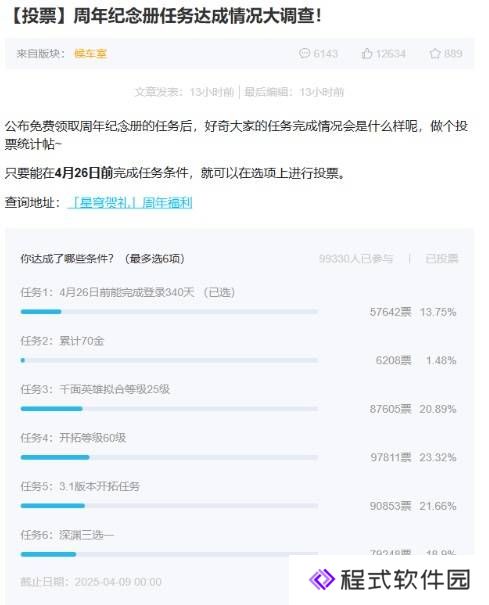489x605 pixels.
Task: Click the 已投票 voted button
Action: (x=442, y=259)
